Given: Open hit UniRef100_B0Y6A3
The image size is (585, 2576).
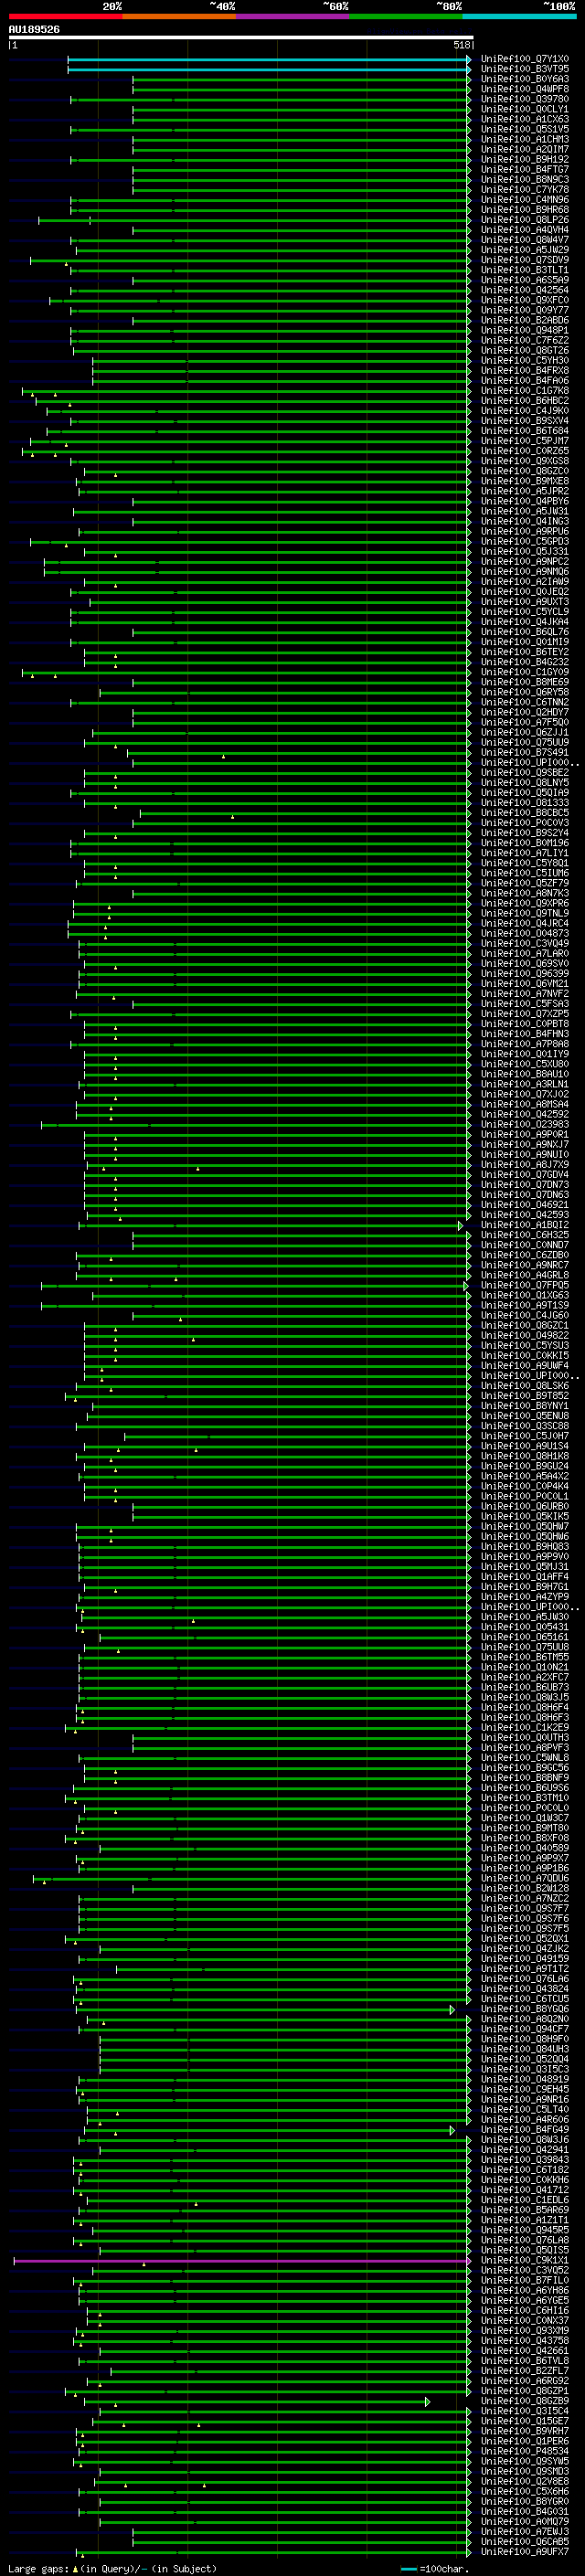Looking at the screenshot, I should tap(525, 79).
